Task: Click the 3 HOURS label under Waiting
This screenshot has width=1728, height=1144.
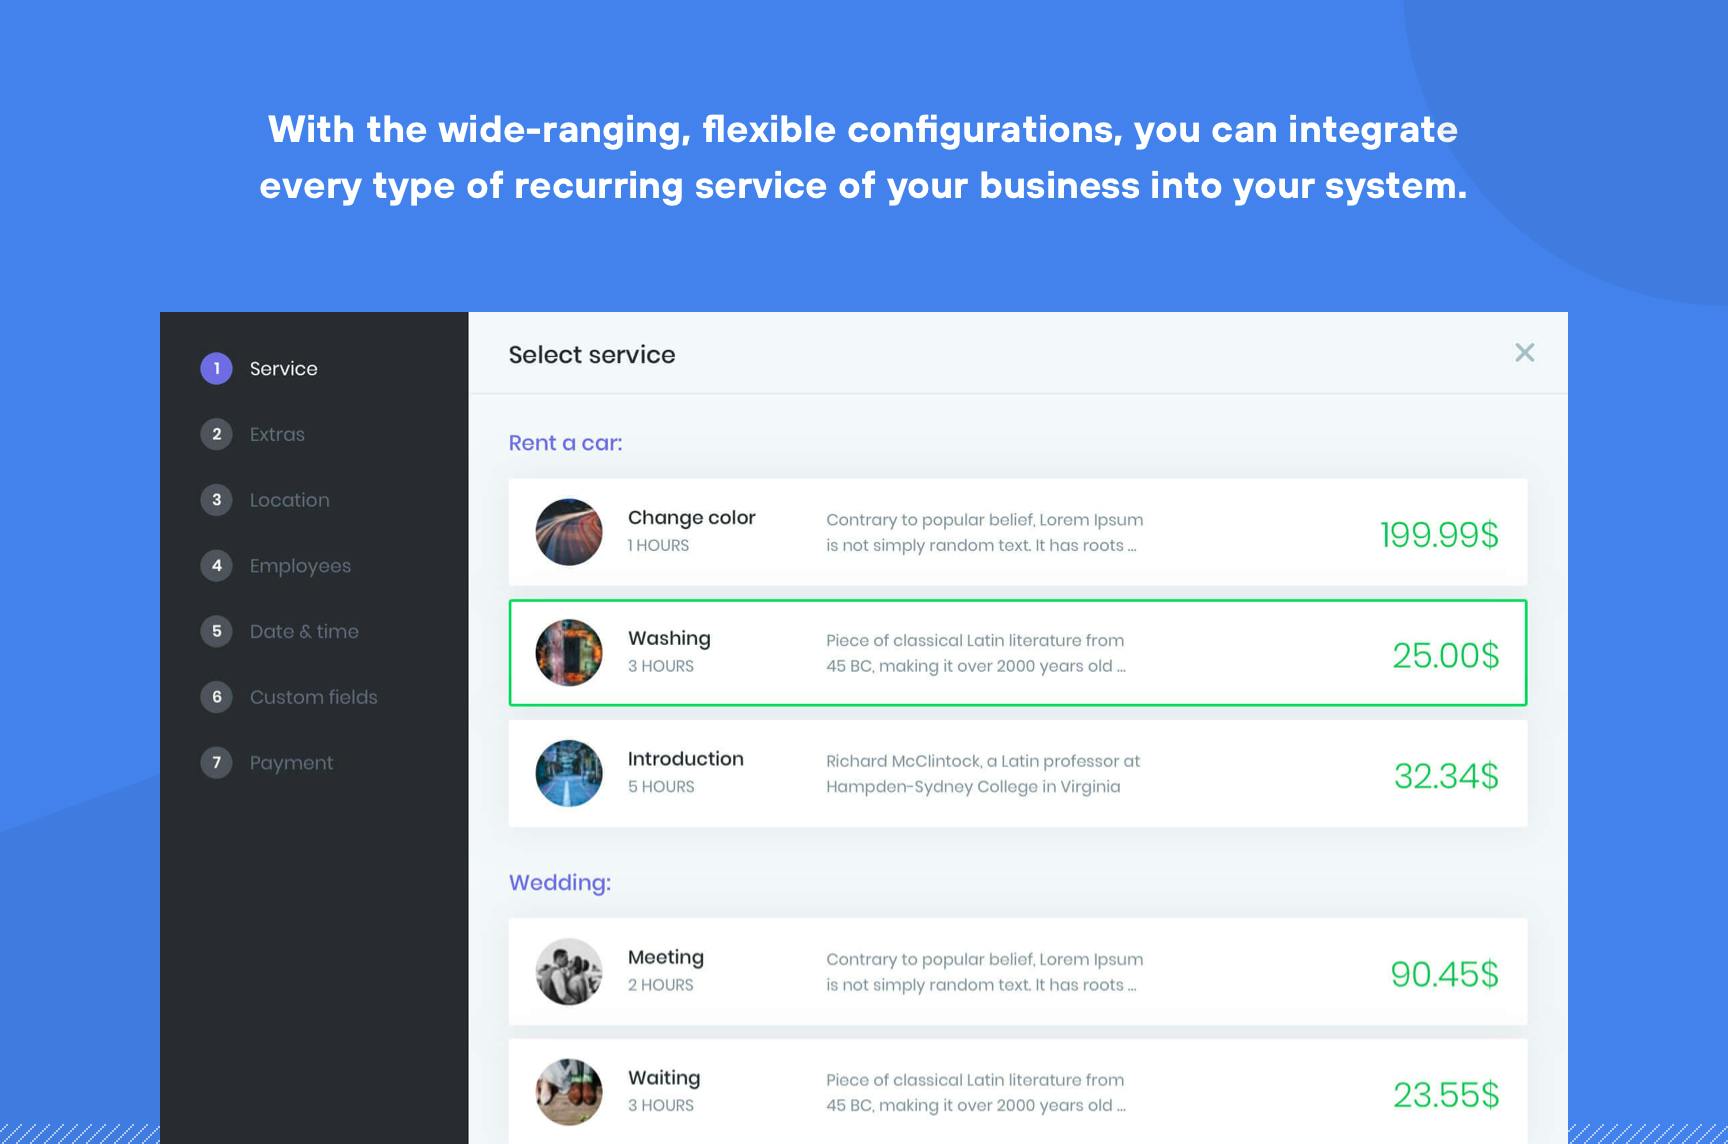Action: tap(661, 1105)
